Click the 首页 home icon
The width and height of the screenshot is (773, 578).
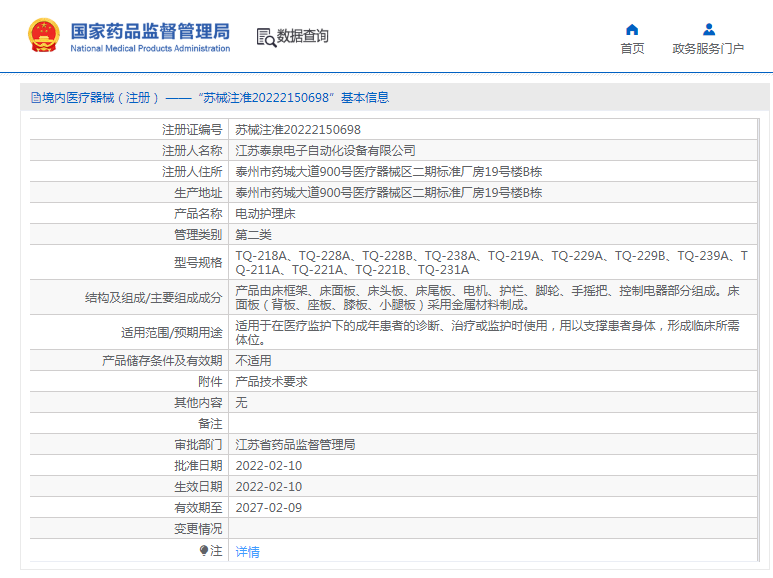point(632,30)
